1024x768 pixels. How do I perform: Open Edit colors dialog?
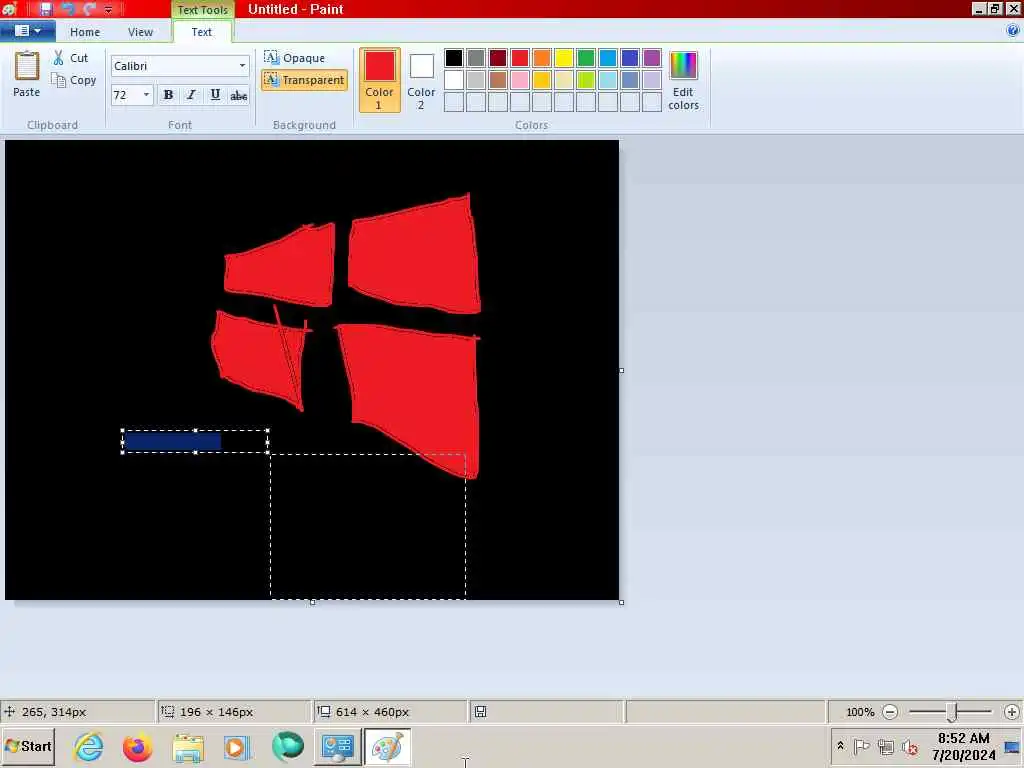click(683, 80)
